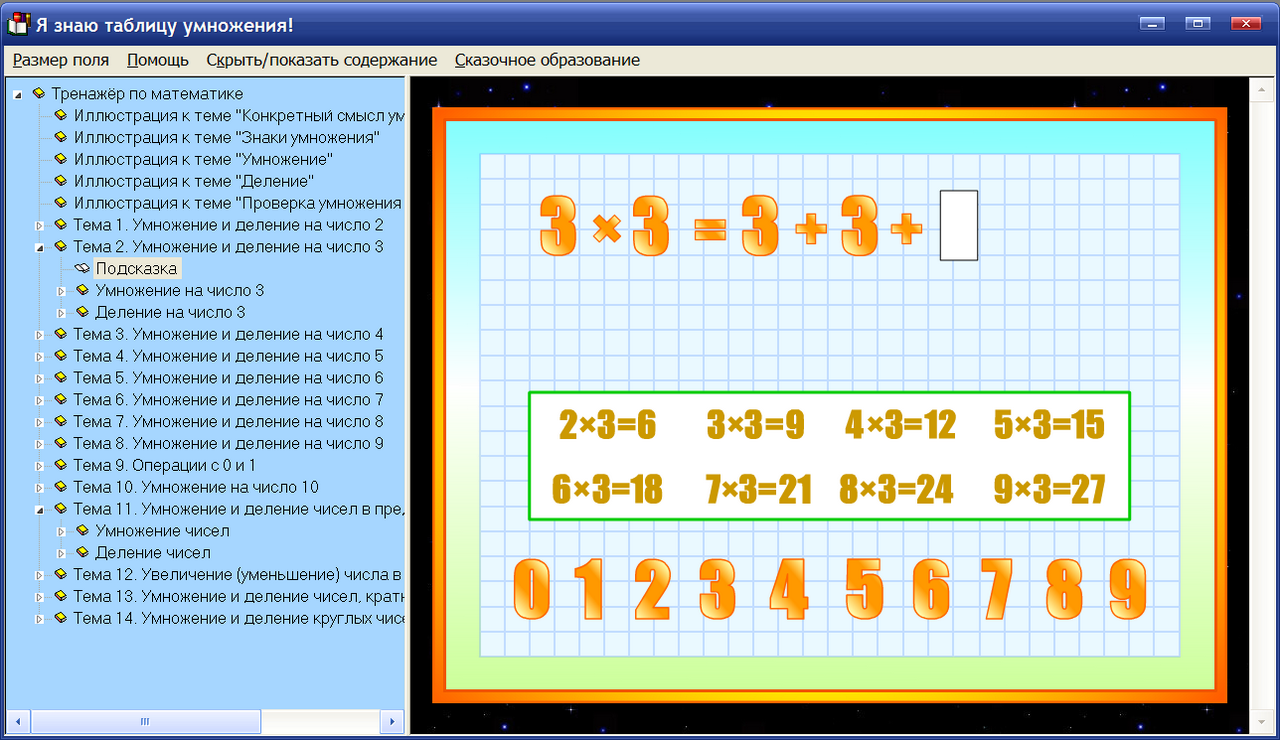The height and width of the screenshot is (740, 1280).
Task: Select Тема 10. Умножение на число 10
Action: [x=196, y=487]
